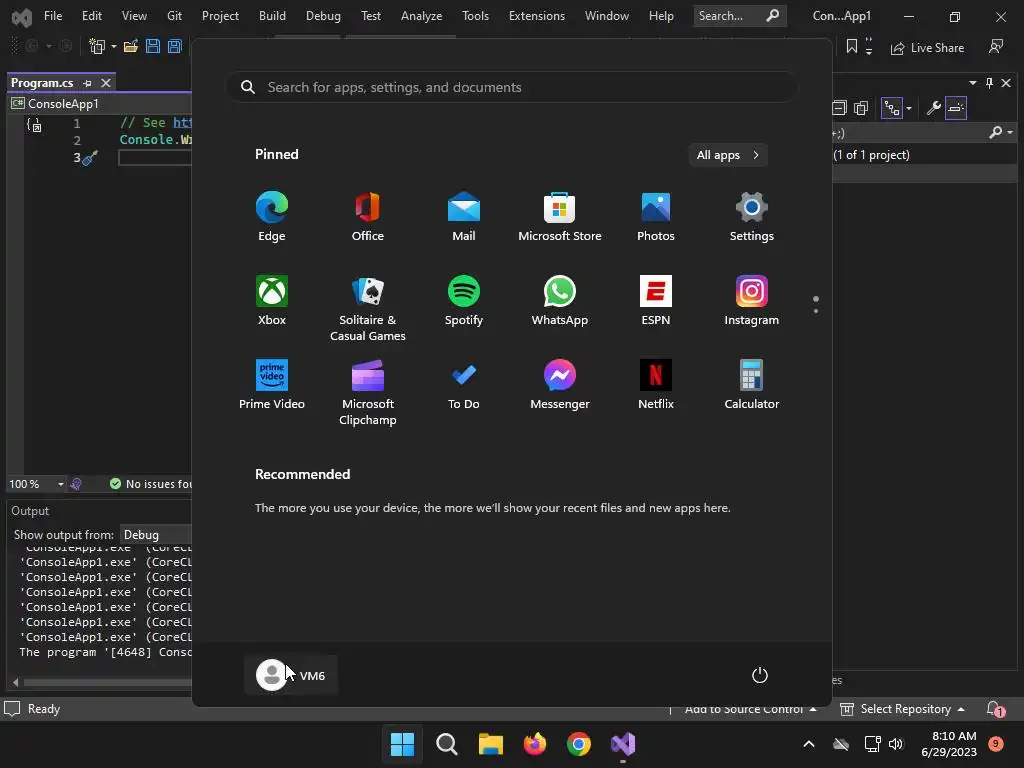Open editor zoom 100 % dropdown

pyautogui.click(x=60, y=484)
